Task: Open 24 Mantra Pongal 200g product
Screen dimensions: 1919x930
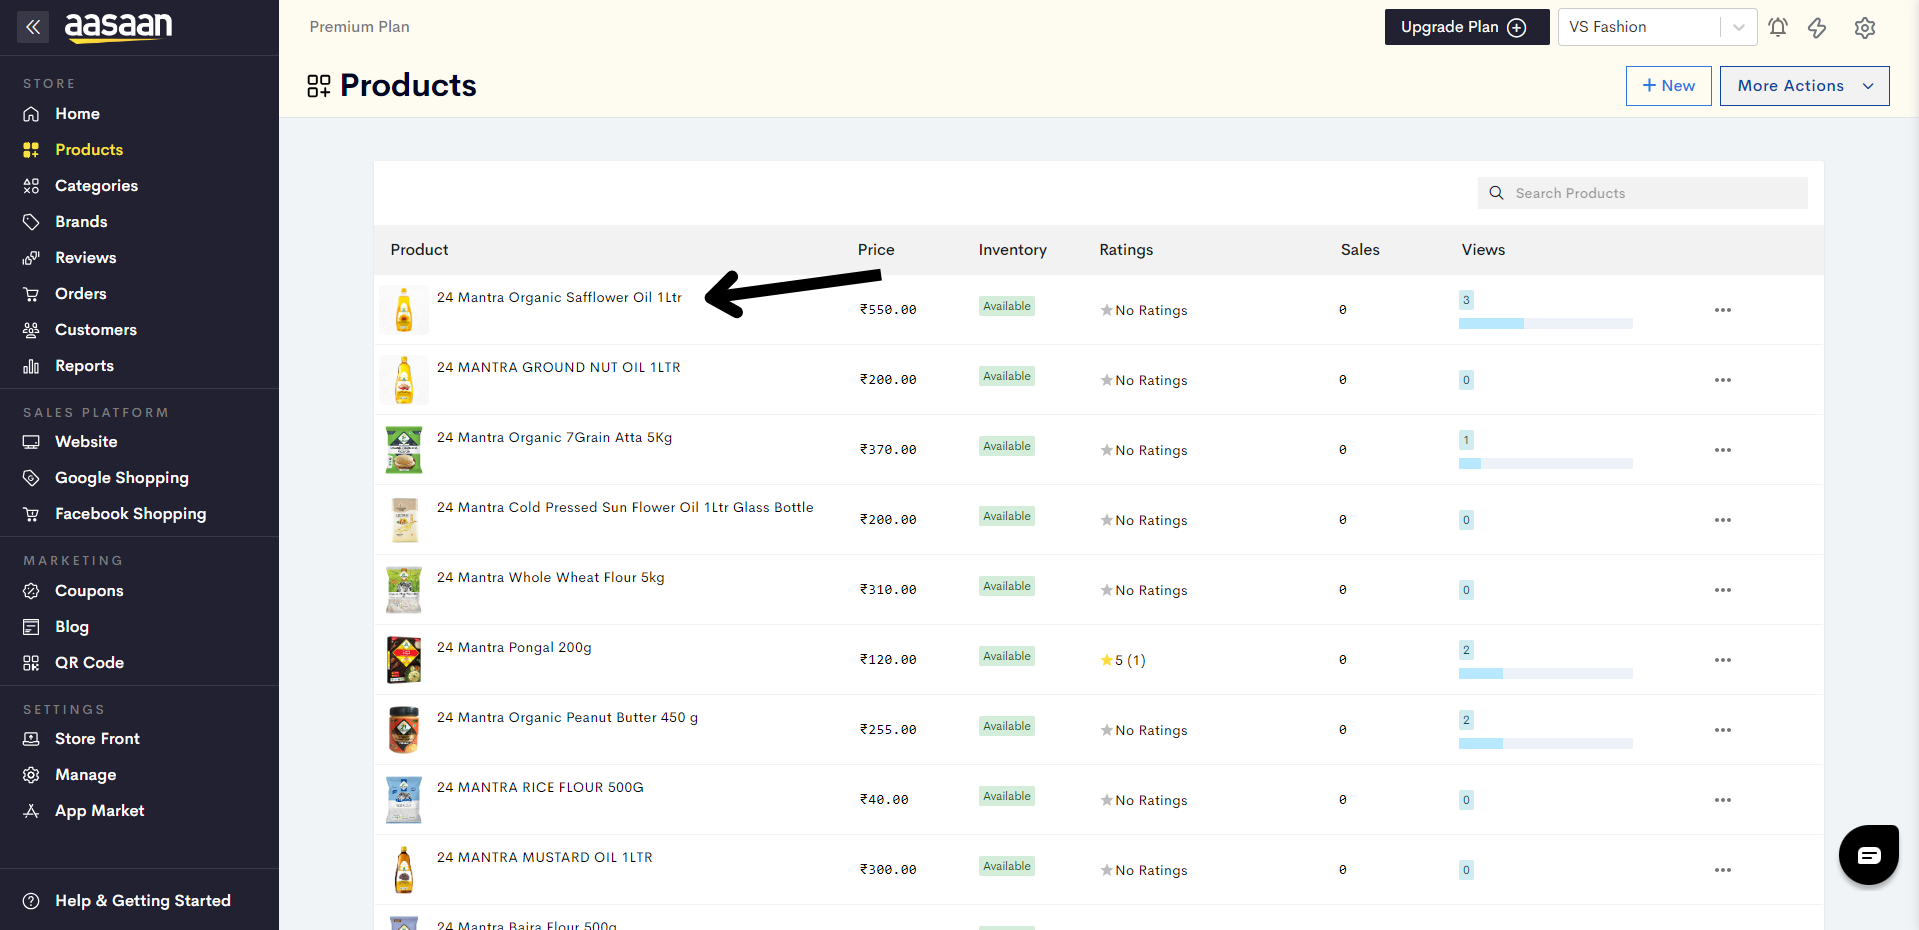Action: point(514,647)
